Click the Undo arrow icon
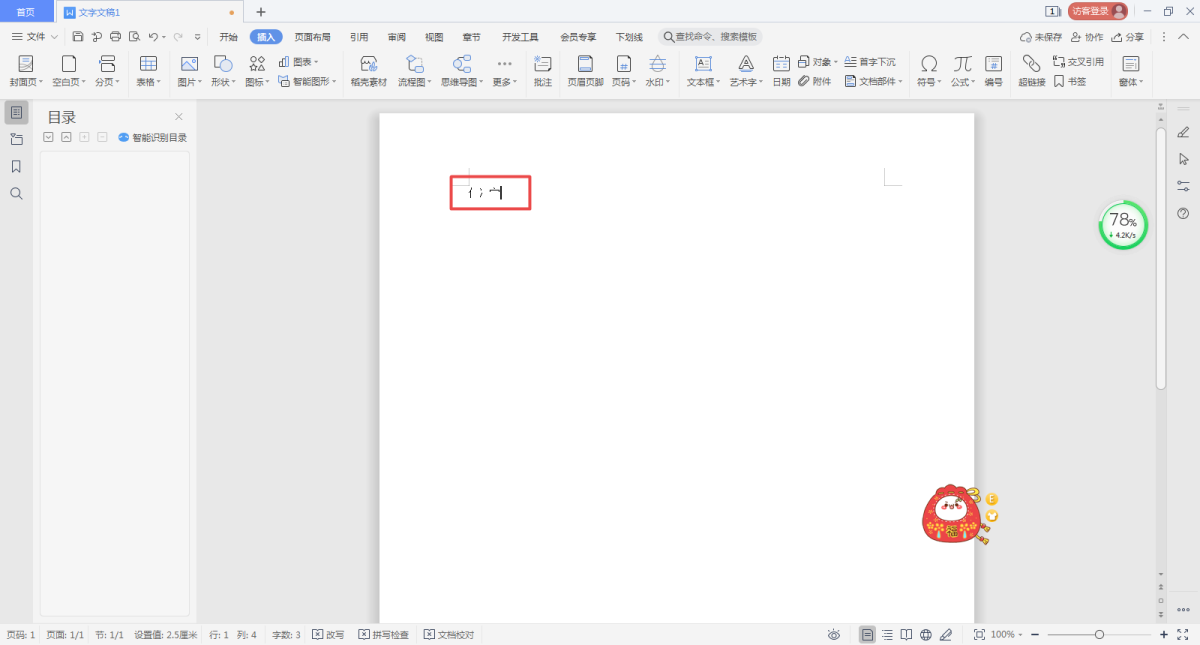 click(153, 37)
